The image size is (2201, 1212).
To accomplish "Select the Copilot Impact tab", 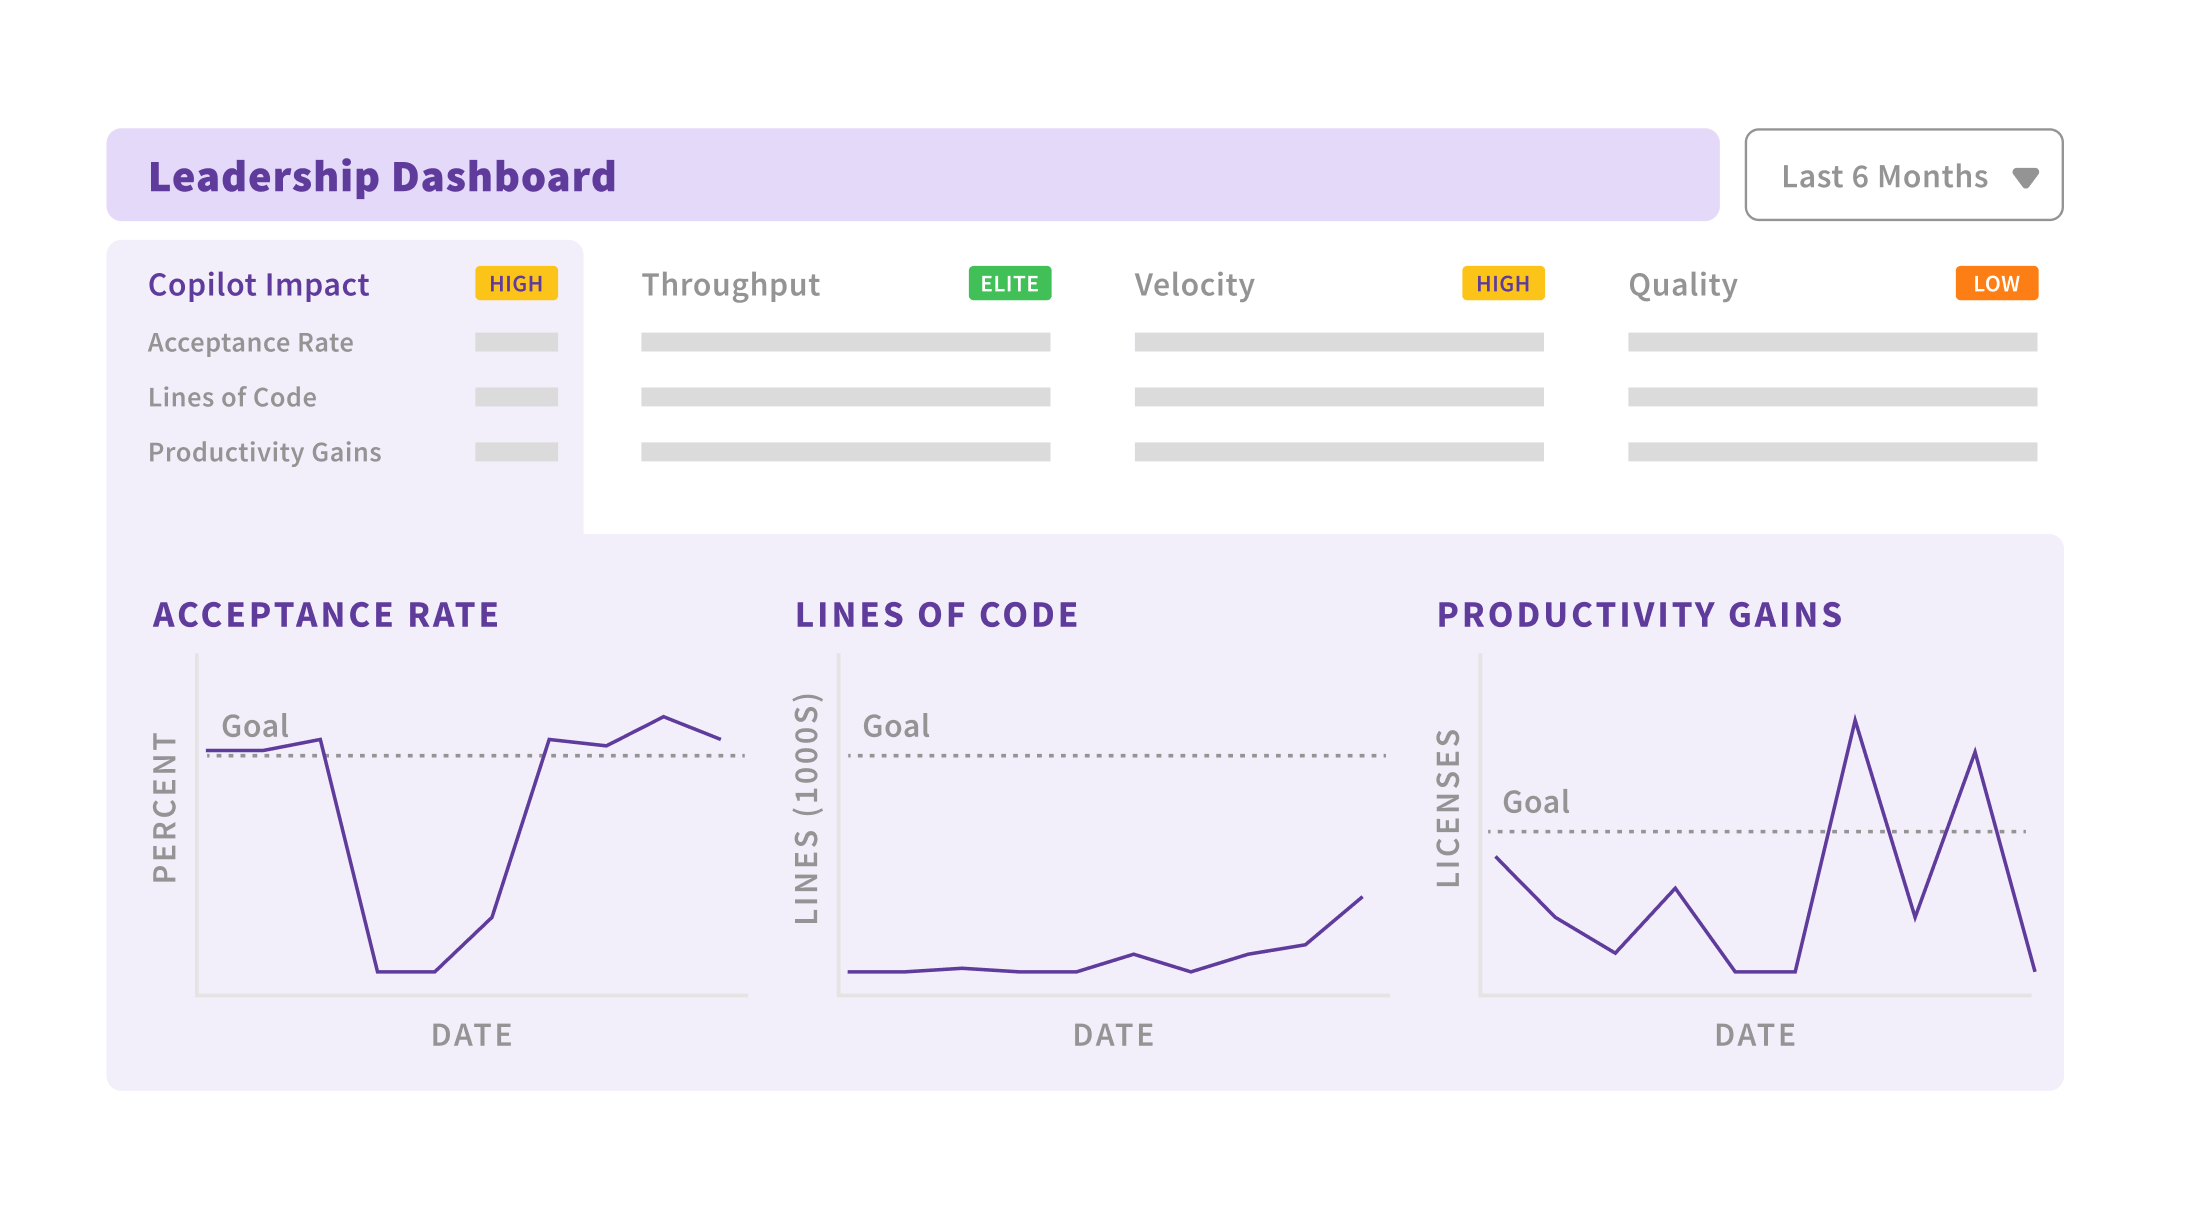I will (259, 285).
